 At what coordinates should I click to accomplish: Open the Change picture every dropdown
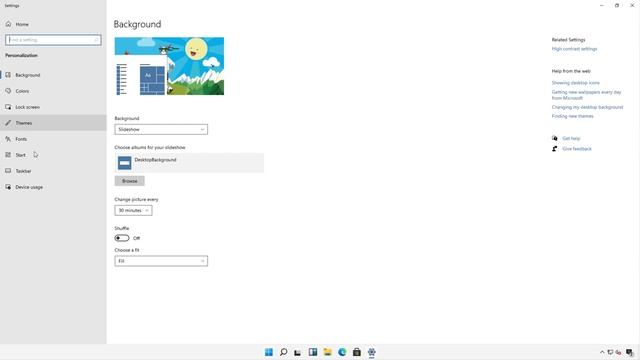coord(133,210)
